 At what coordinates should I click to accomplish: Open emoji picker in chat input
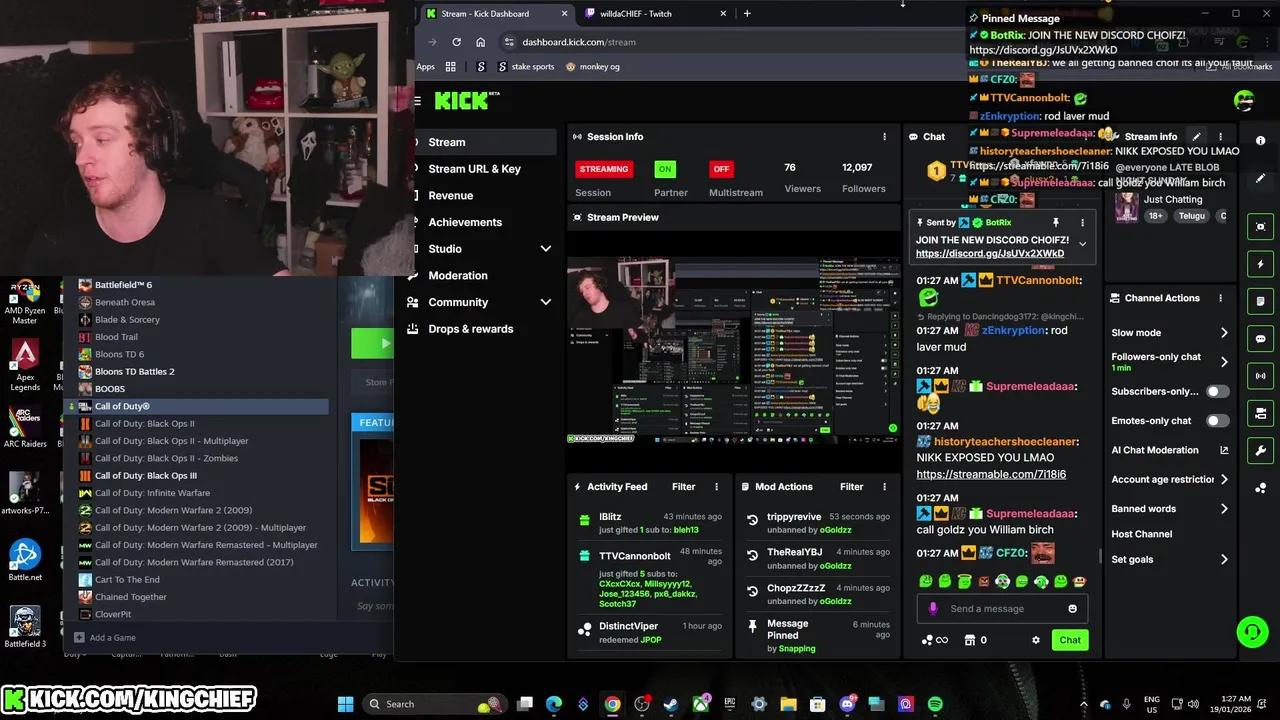click(1072, 608)
